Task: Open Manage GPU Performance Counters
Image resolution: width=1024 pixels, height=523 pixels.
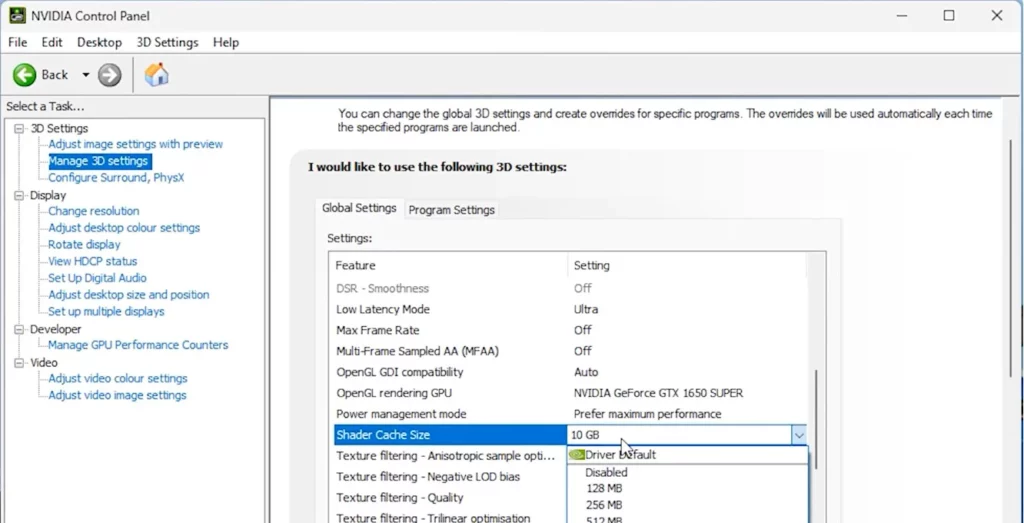Action: [138, 345]
